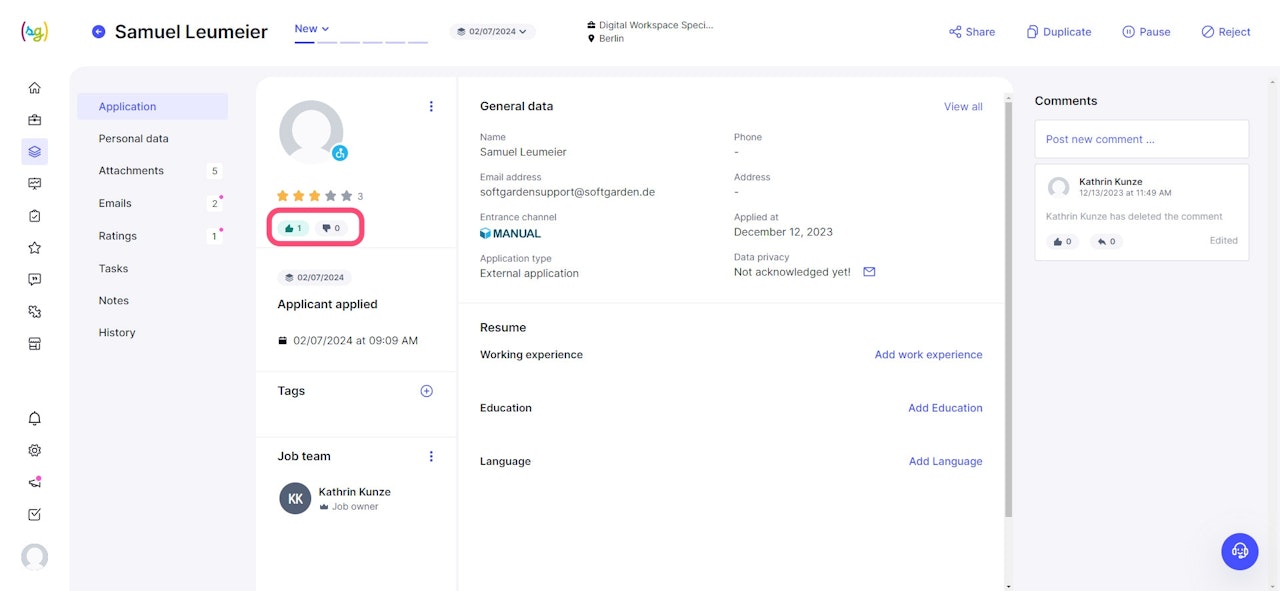Open the 02/07/2024 date dropdown
Screen dimensions: 1280x591
pos(492,32)
